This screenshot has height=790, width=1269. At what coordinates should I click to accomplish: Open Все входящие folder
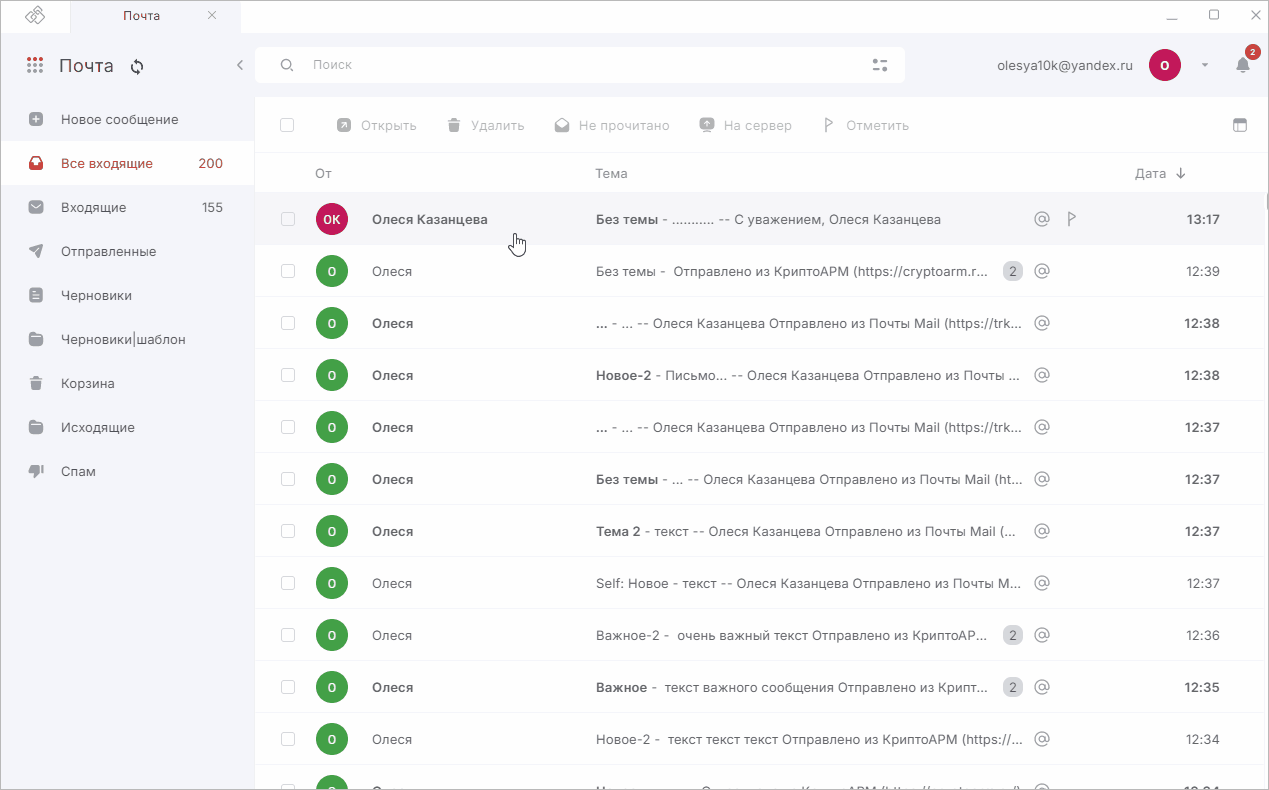tap(127, 163)
